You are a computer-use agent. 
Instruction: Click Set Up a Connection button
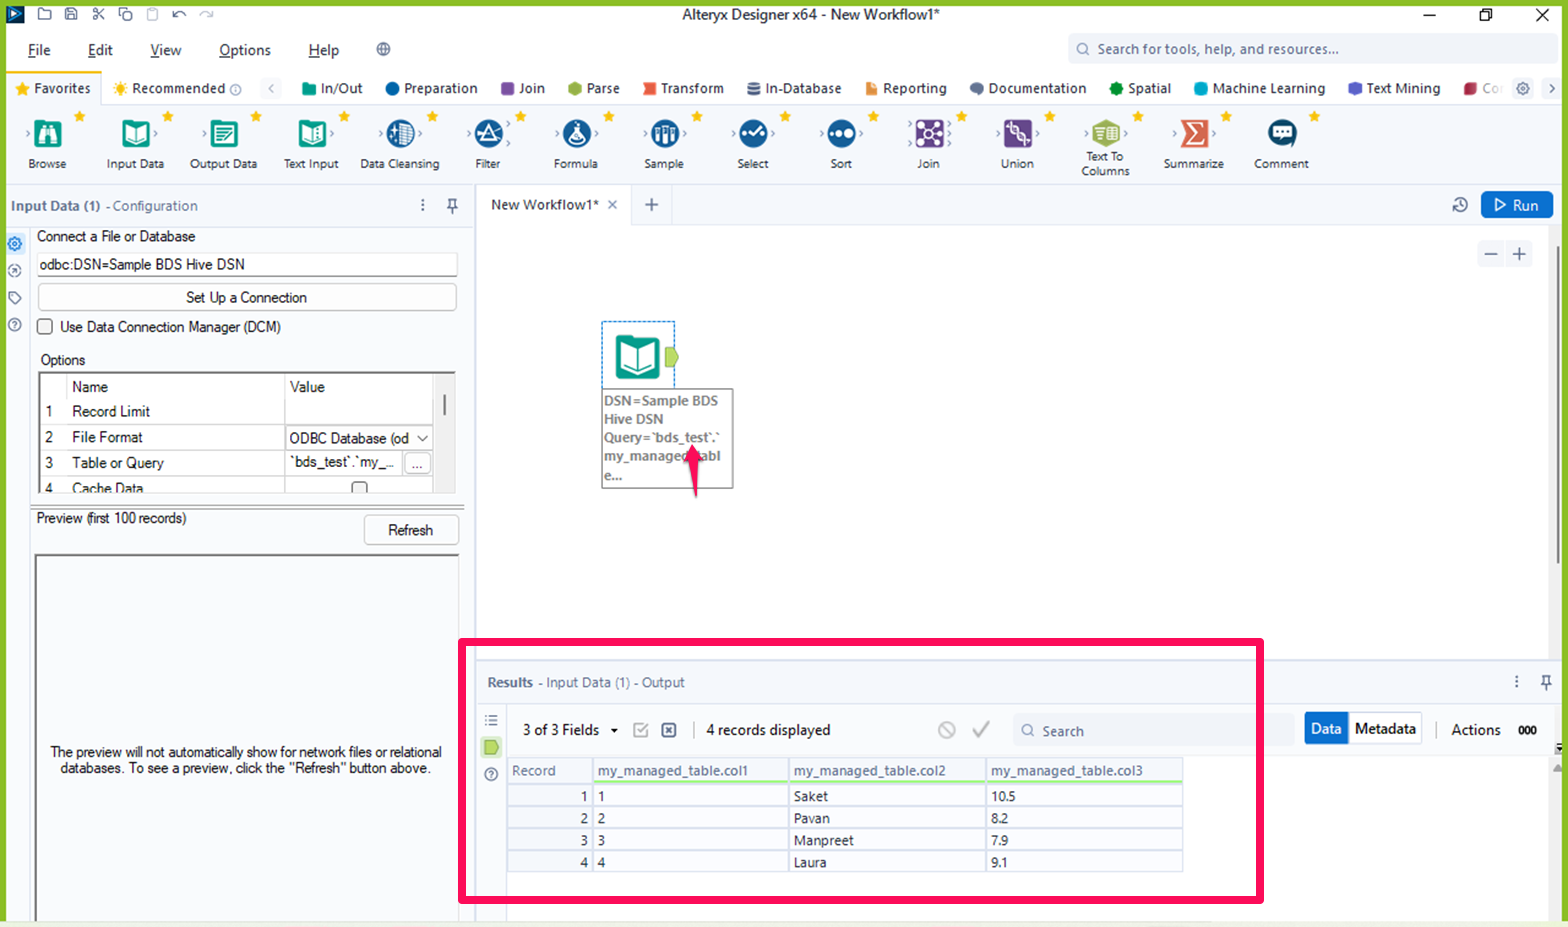(247, 297)
